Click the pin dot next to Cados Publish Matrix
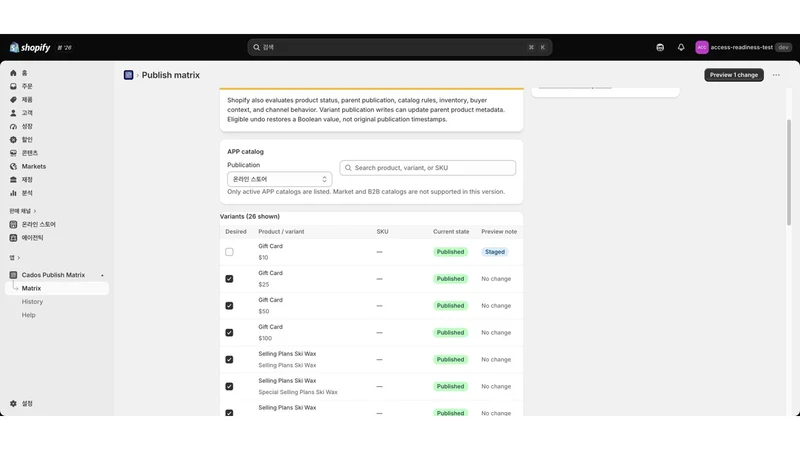The image size is (800, 450). point(102,276)
